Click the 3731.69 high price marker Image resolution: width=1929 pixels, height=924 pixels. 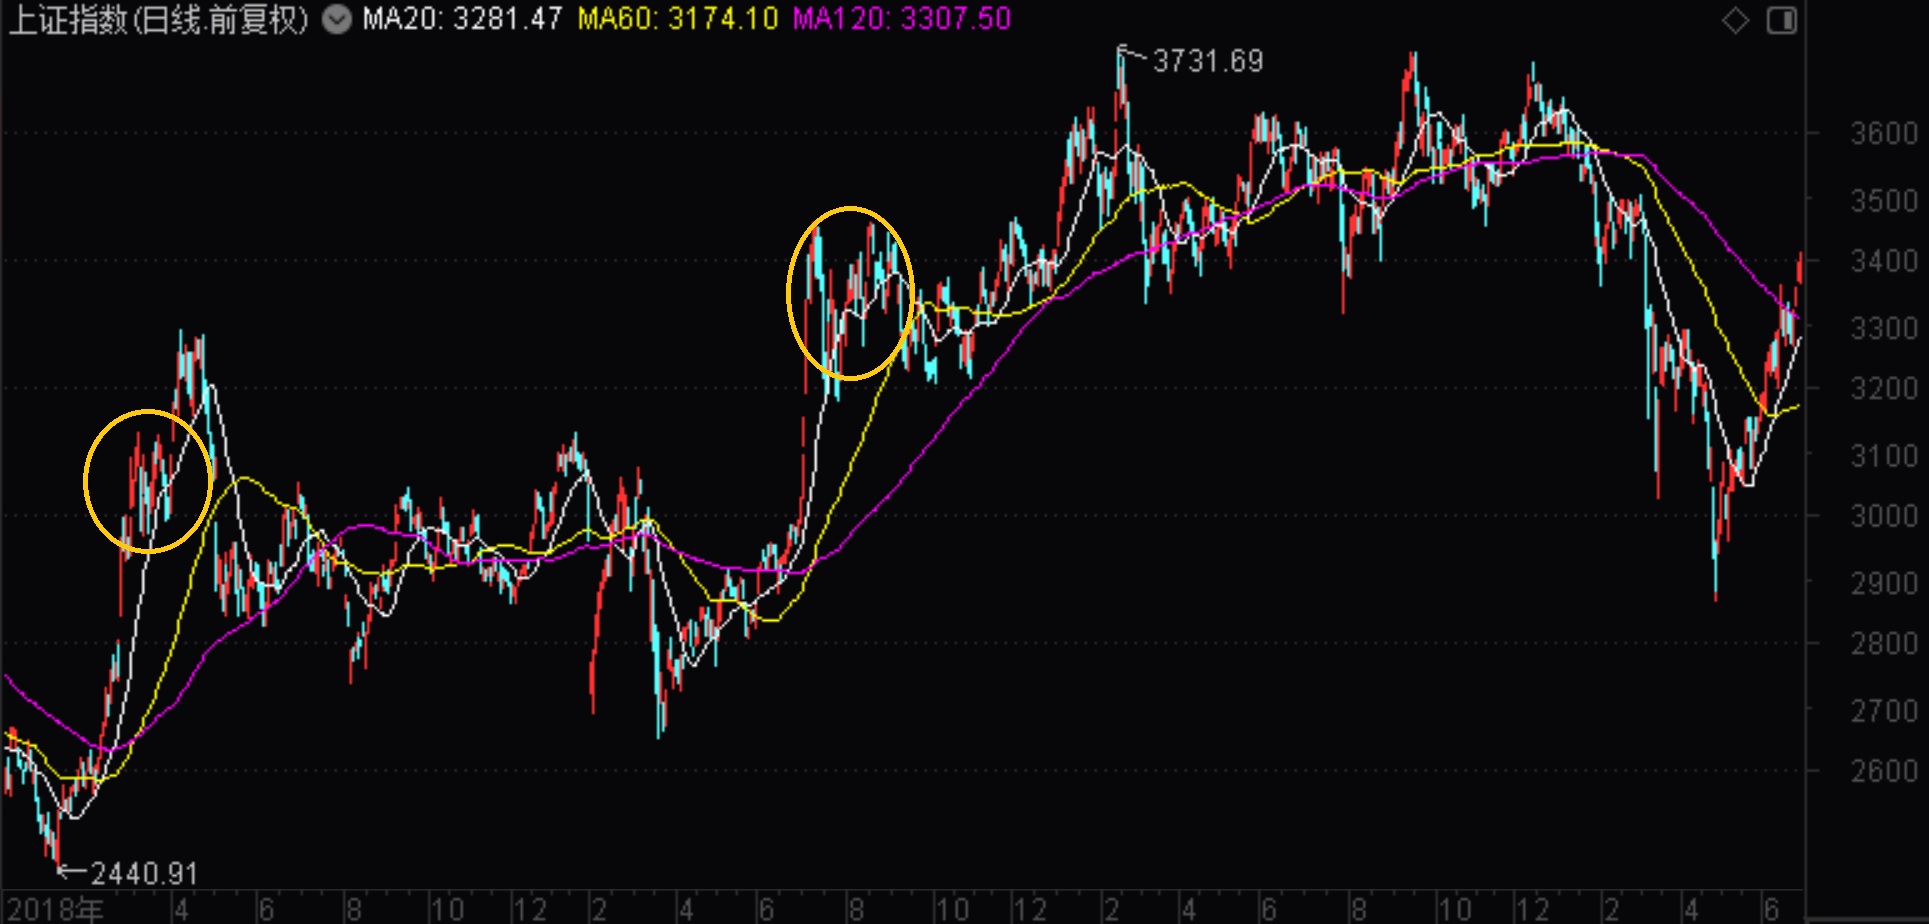1207,62
